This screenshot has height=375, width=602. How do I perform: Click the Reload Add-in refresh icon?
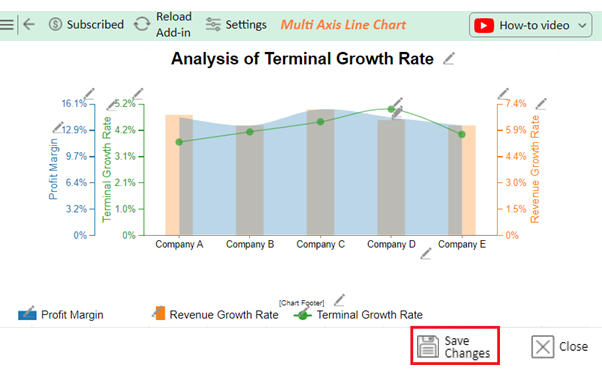(x=142, y=24)
